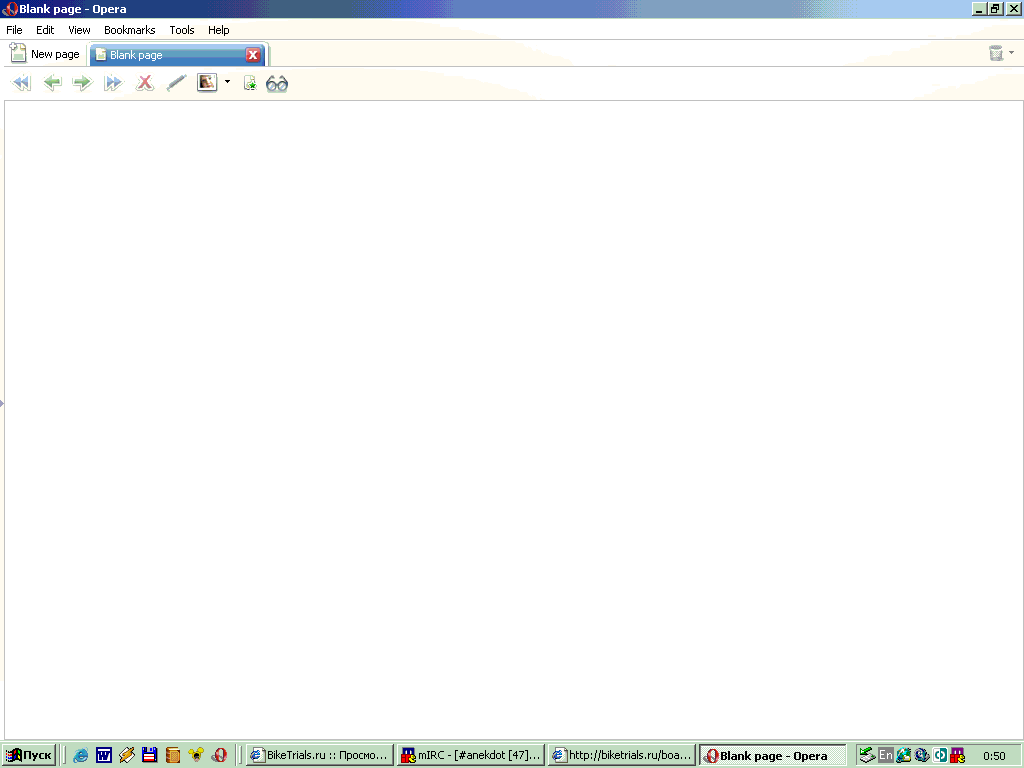Click the page icon with green star
The image size is (1024, 768).
(x=250, y=83)
